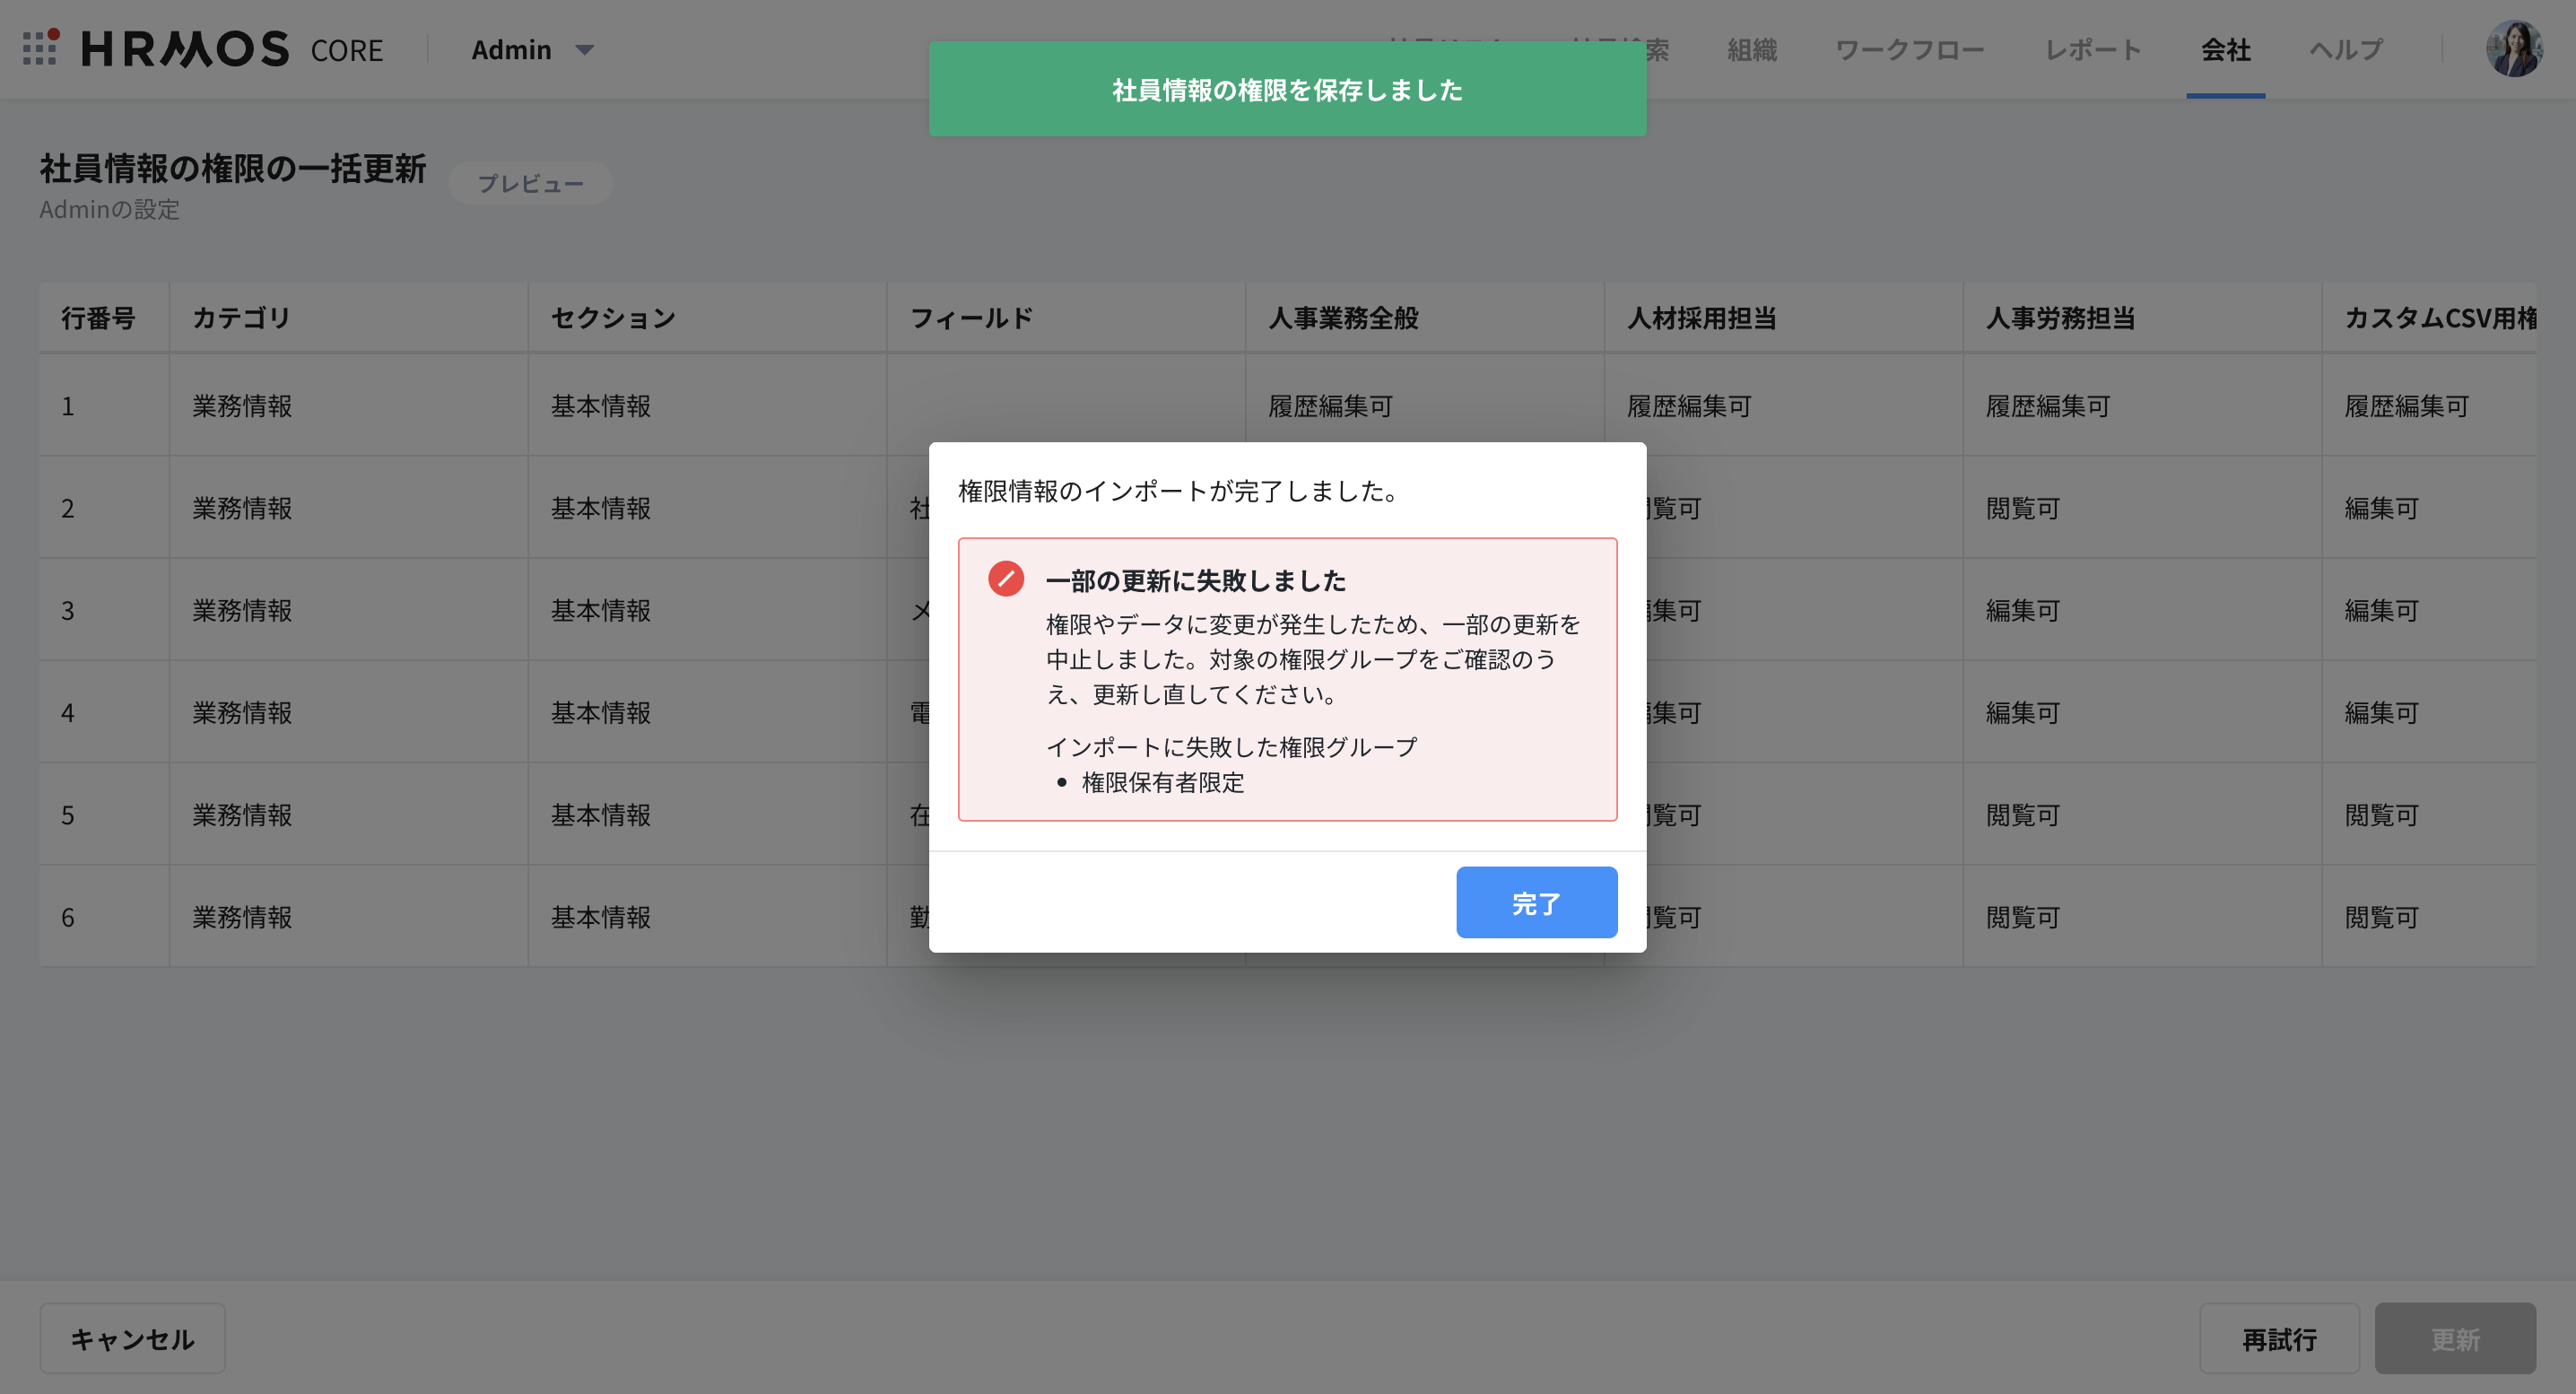Image resolution: width=2576 pixels, height=1394 pixels.
Task: Click the 権限保有者限定 list item
Action: coord(1163,783)
